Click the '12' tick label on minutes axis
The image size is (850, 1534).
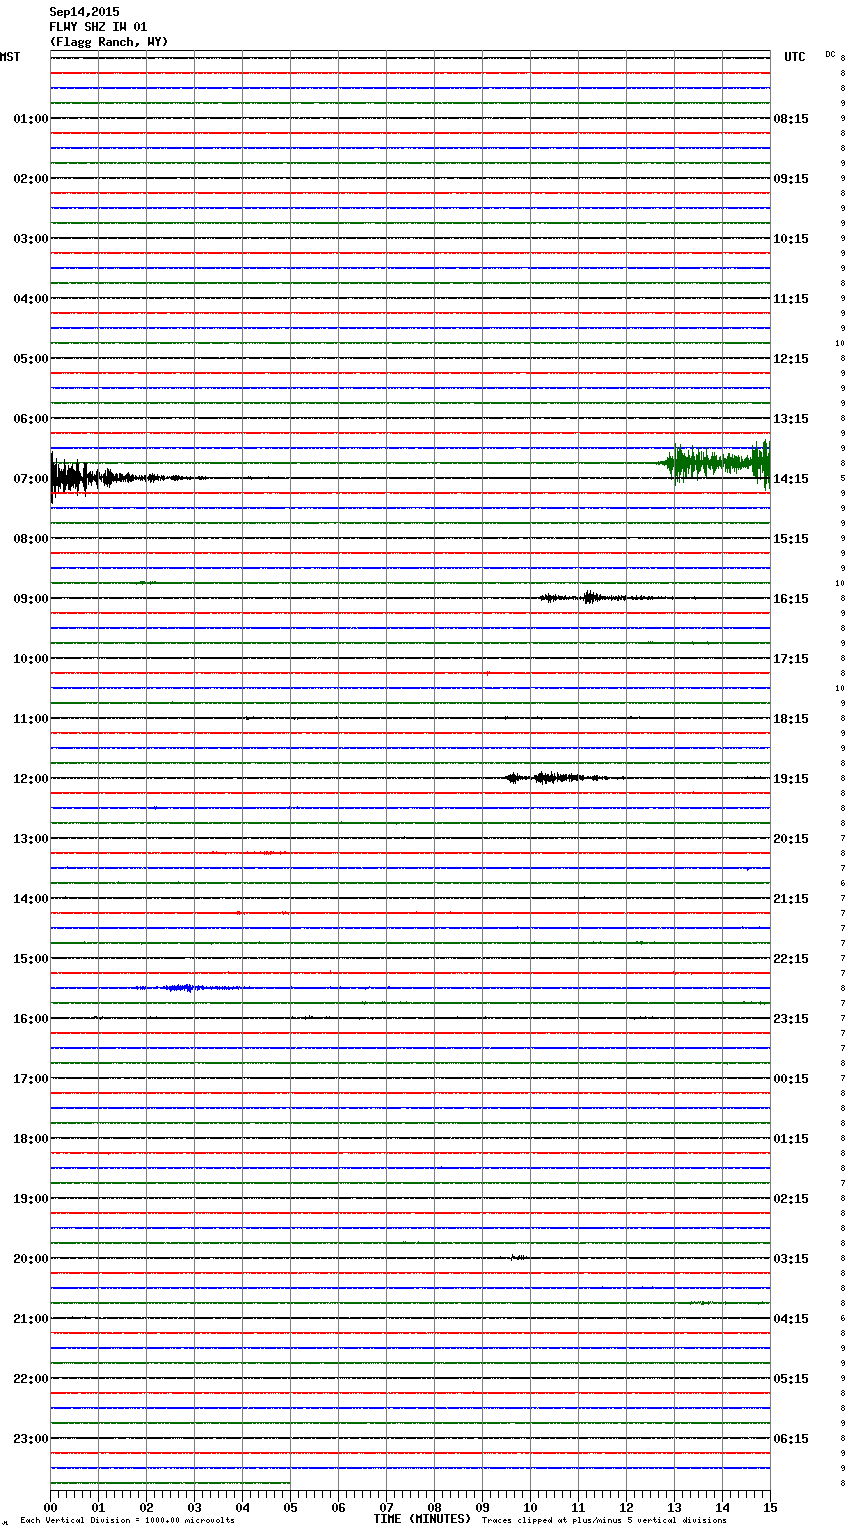click(626, 1507)
